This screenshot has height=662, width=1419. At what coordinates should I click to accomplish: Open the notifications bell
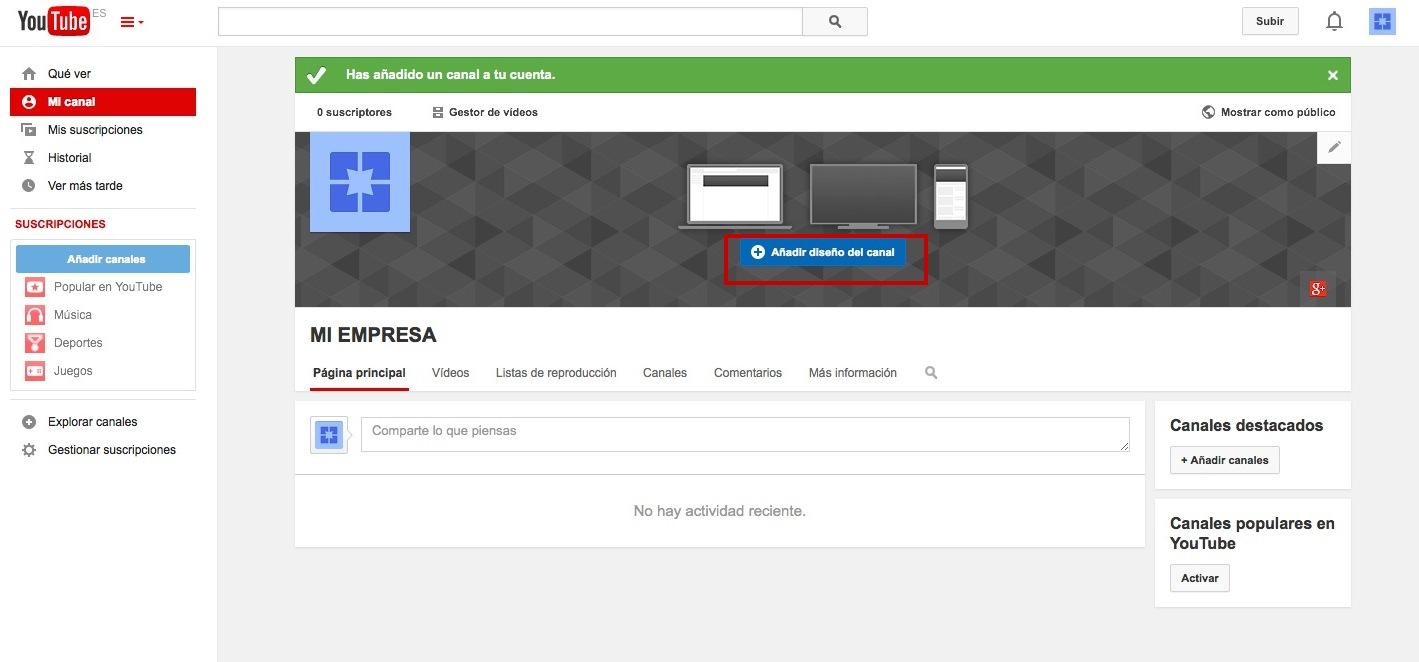click(x=1334, y=21)
